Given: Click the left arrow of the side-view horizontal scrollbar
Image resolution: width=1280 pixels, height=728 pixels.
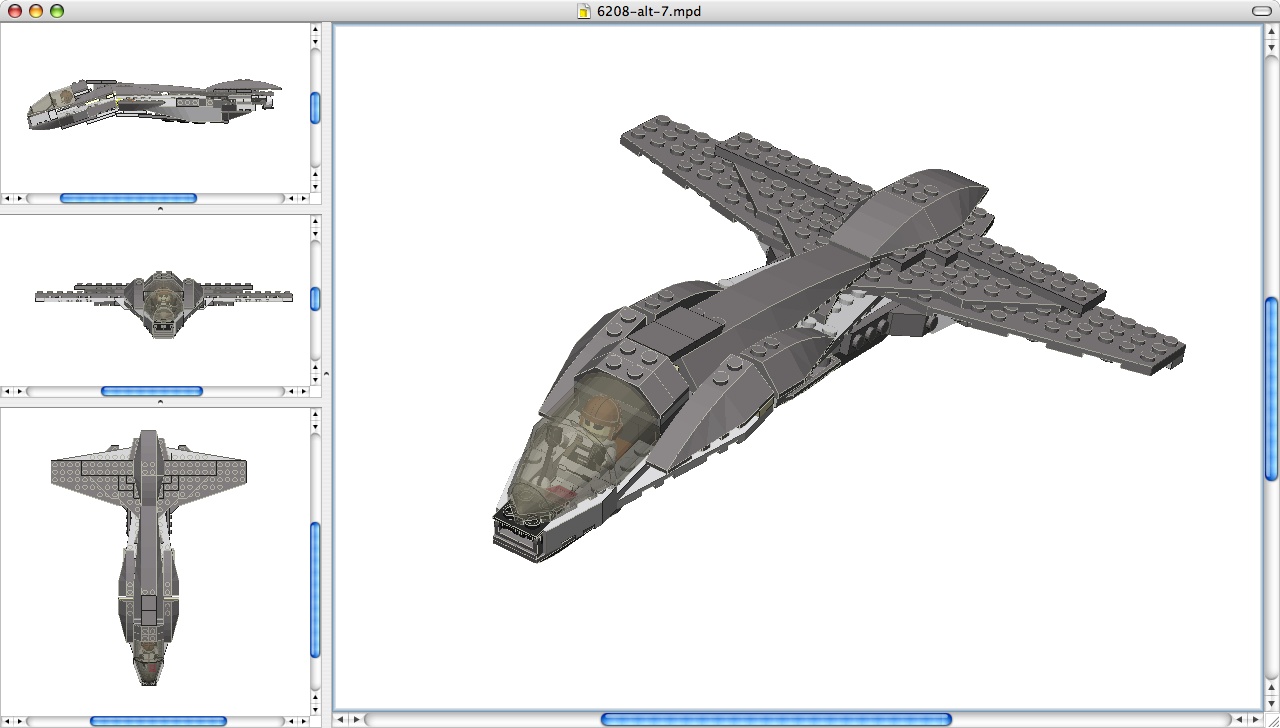Looking at the screenshot, I should (6, 198).
